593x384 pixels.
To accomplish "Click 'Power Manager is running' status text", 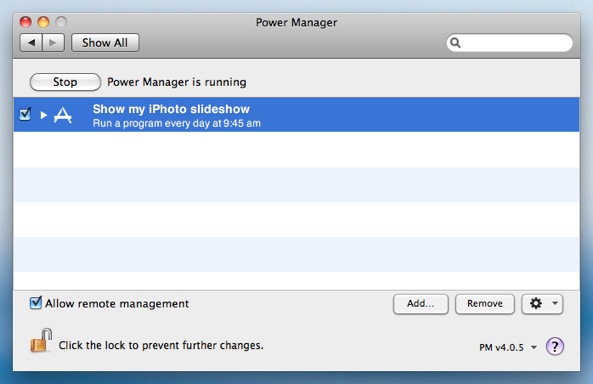I will (177, 82).
